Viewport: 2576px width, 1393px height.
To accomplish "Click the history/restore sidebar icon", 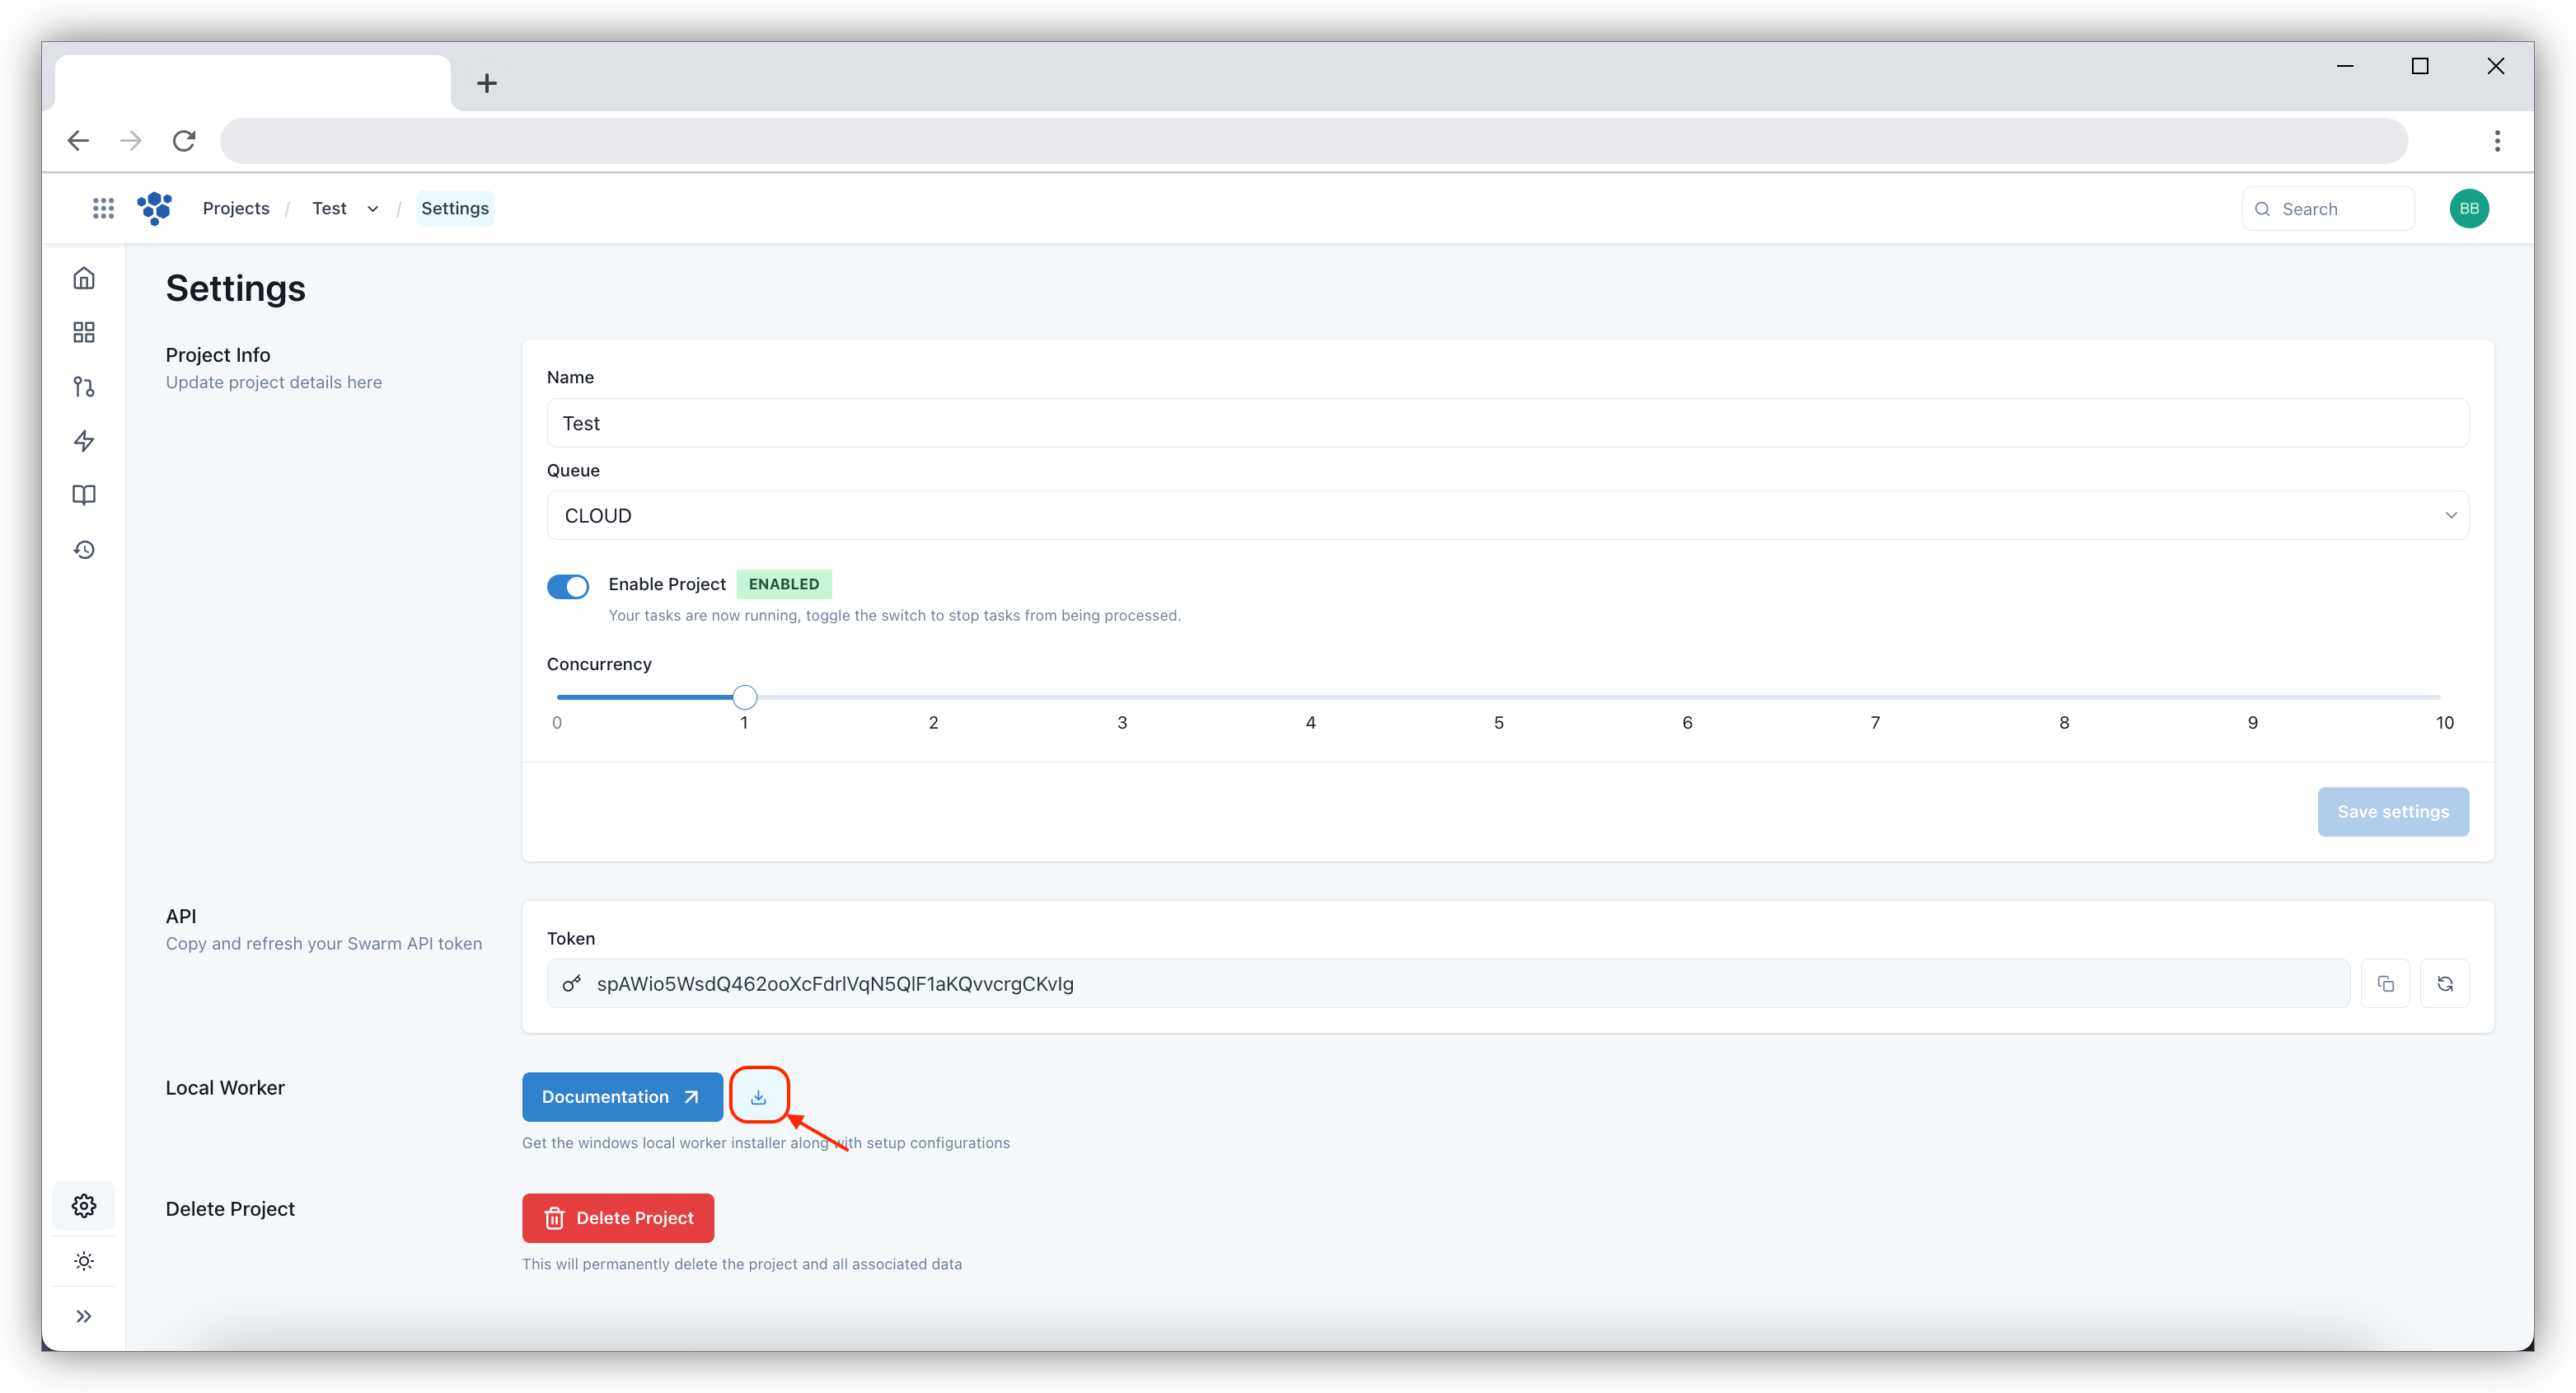I will pyautogui.click(x=82, y=549).
